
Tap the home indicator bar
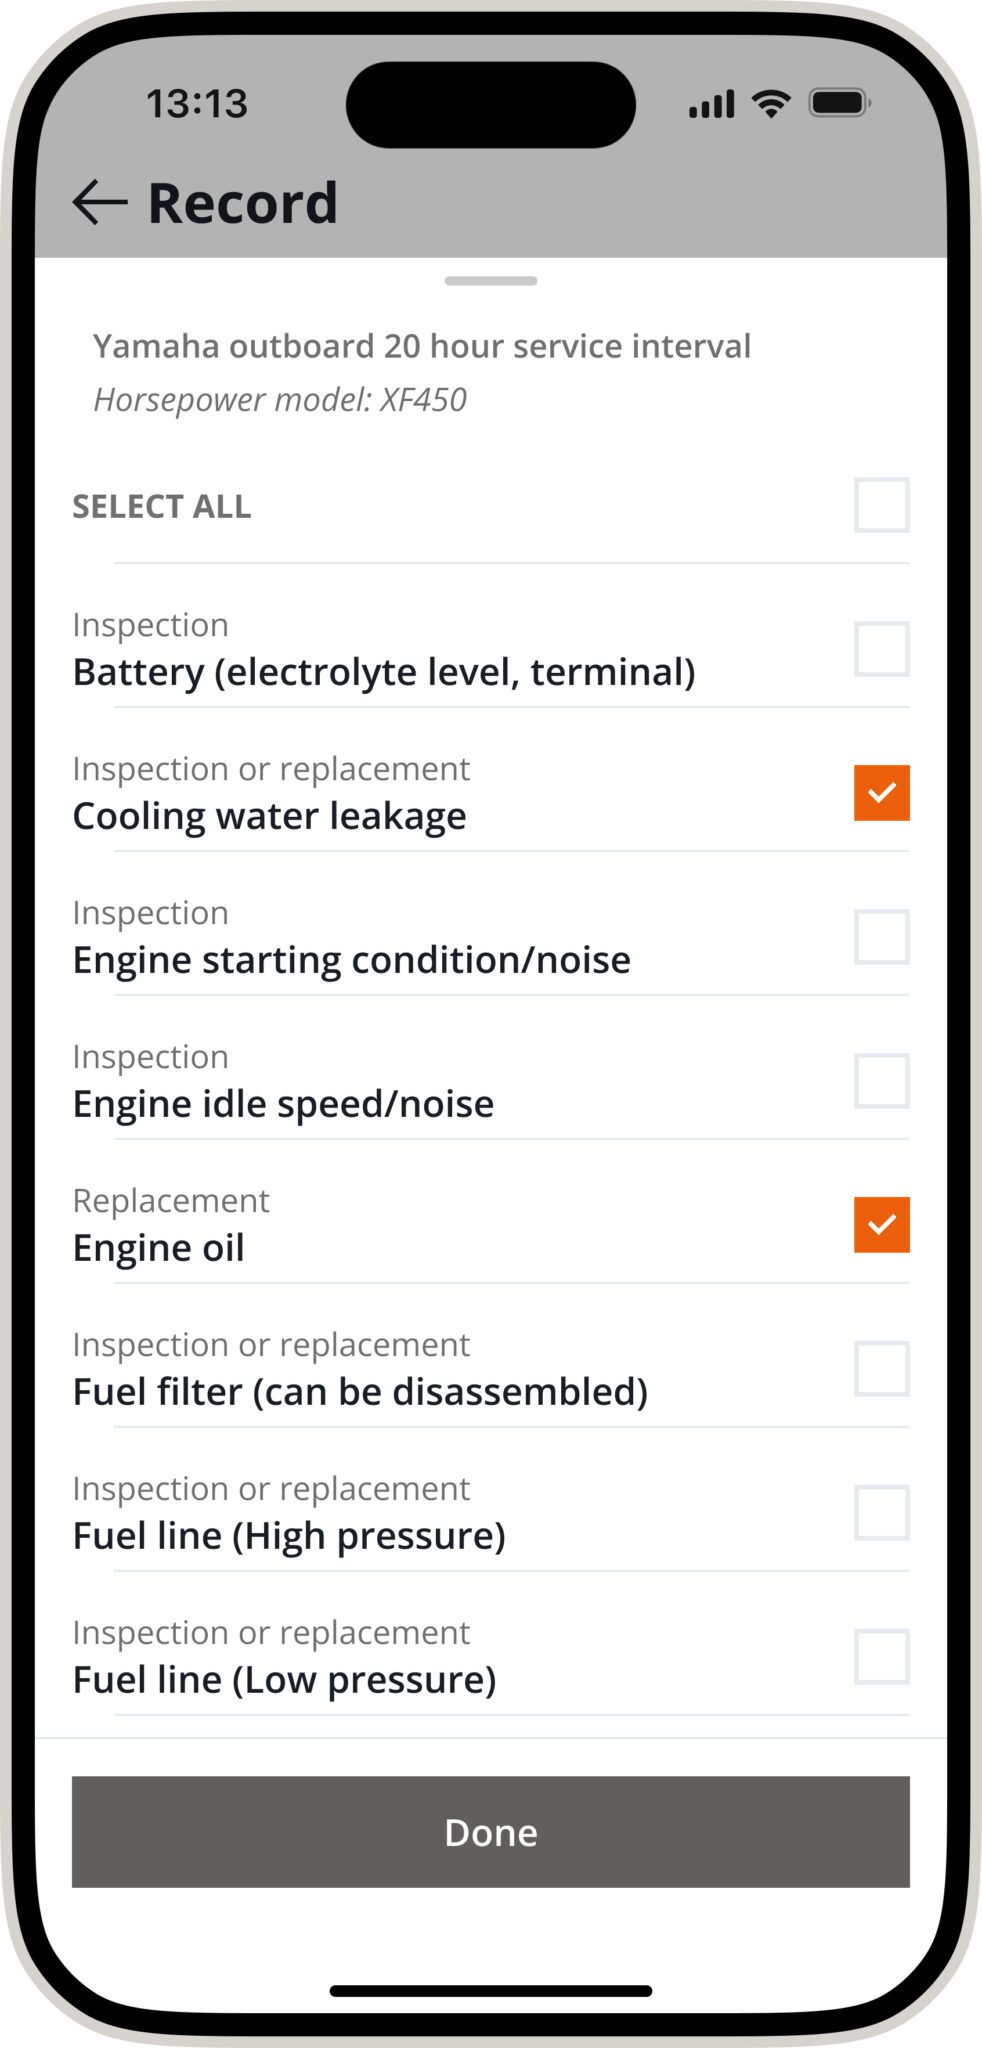click(491, 1991)
